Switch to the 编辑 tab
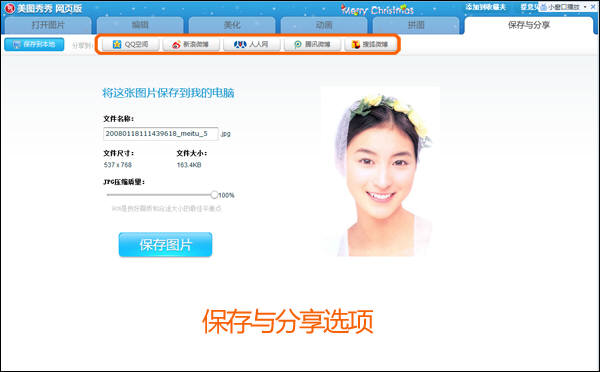Viewport: 600px width, 372px height. [x=140, y=25]
